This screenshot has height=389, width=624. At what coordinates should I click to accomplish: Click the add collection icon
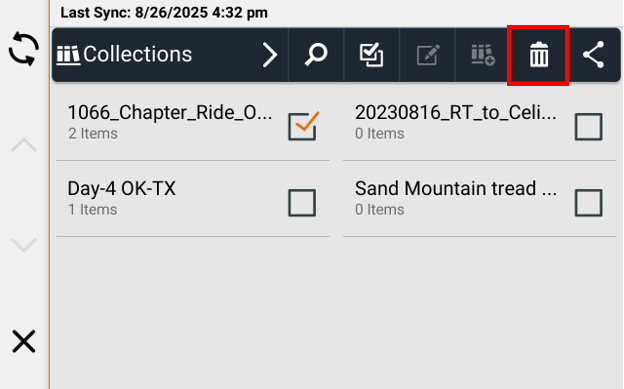coord(483,55)
